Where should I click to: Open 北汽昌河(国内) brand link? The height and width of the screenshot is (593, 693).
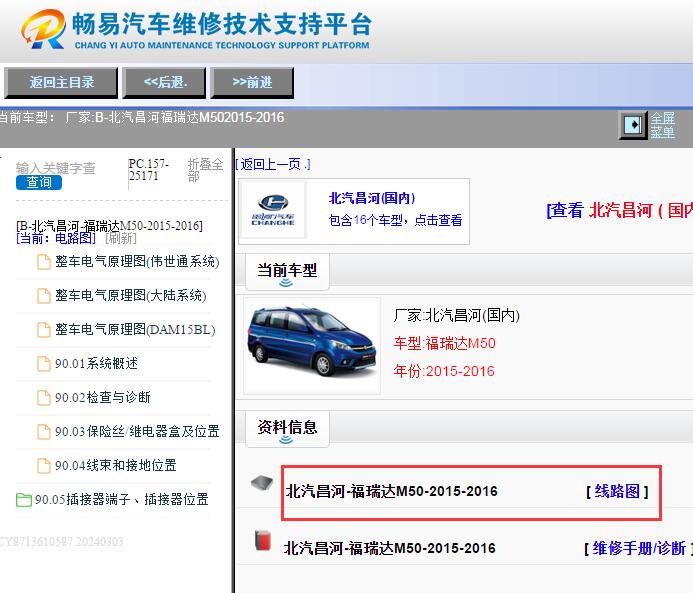[x=372, y=198]
